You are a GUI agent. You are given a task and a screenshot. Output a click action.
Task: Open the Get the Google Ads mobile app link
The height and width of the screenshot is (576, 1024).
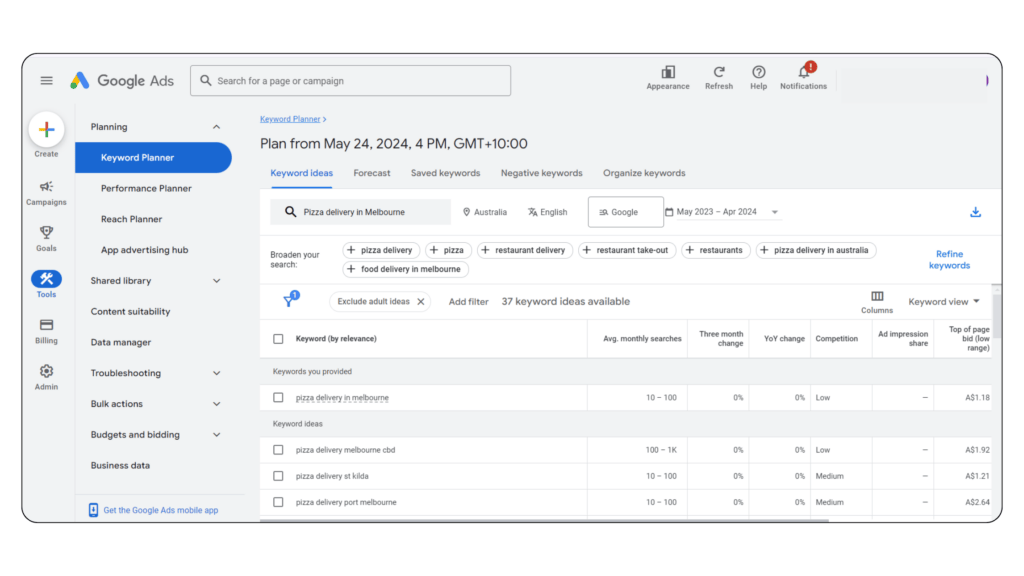[x=162, y=508]
